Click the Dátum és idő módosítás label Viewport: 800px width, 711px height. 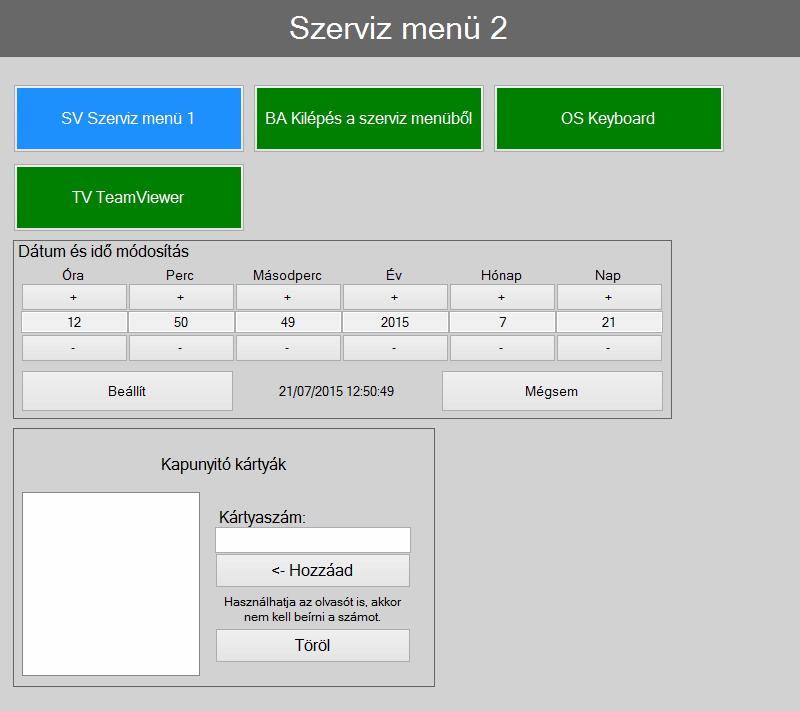(x=104, y=251)
